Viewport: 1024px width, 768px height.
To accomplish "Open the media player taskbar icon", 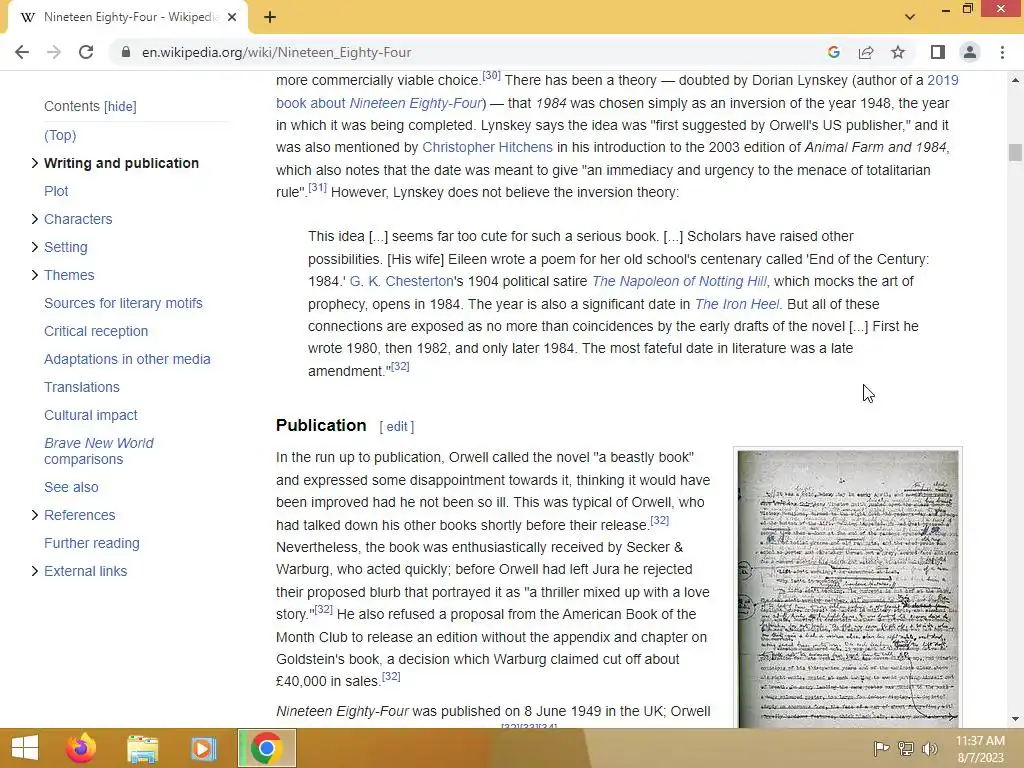I will coord(203,748).
